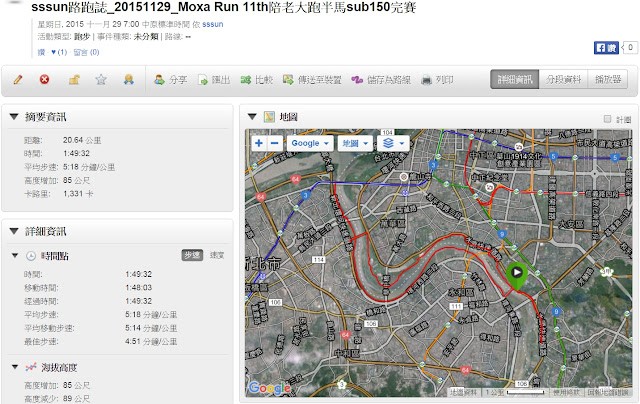The image size is (640, 404).
Task: Switch display to 速度 speed
Action: point(216,256)
